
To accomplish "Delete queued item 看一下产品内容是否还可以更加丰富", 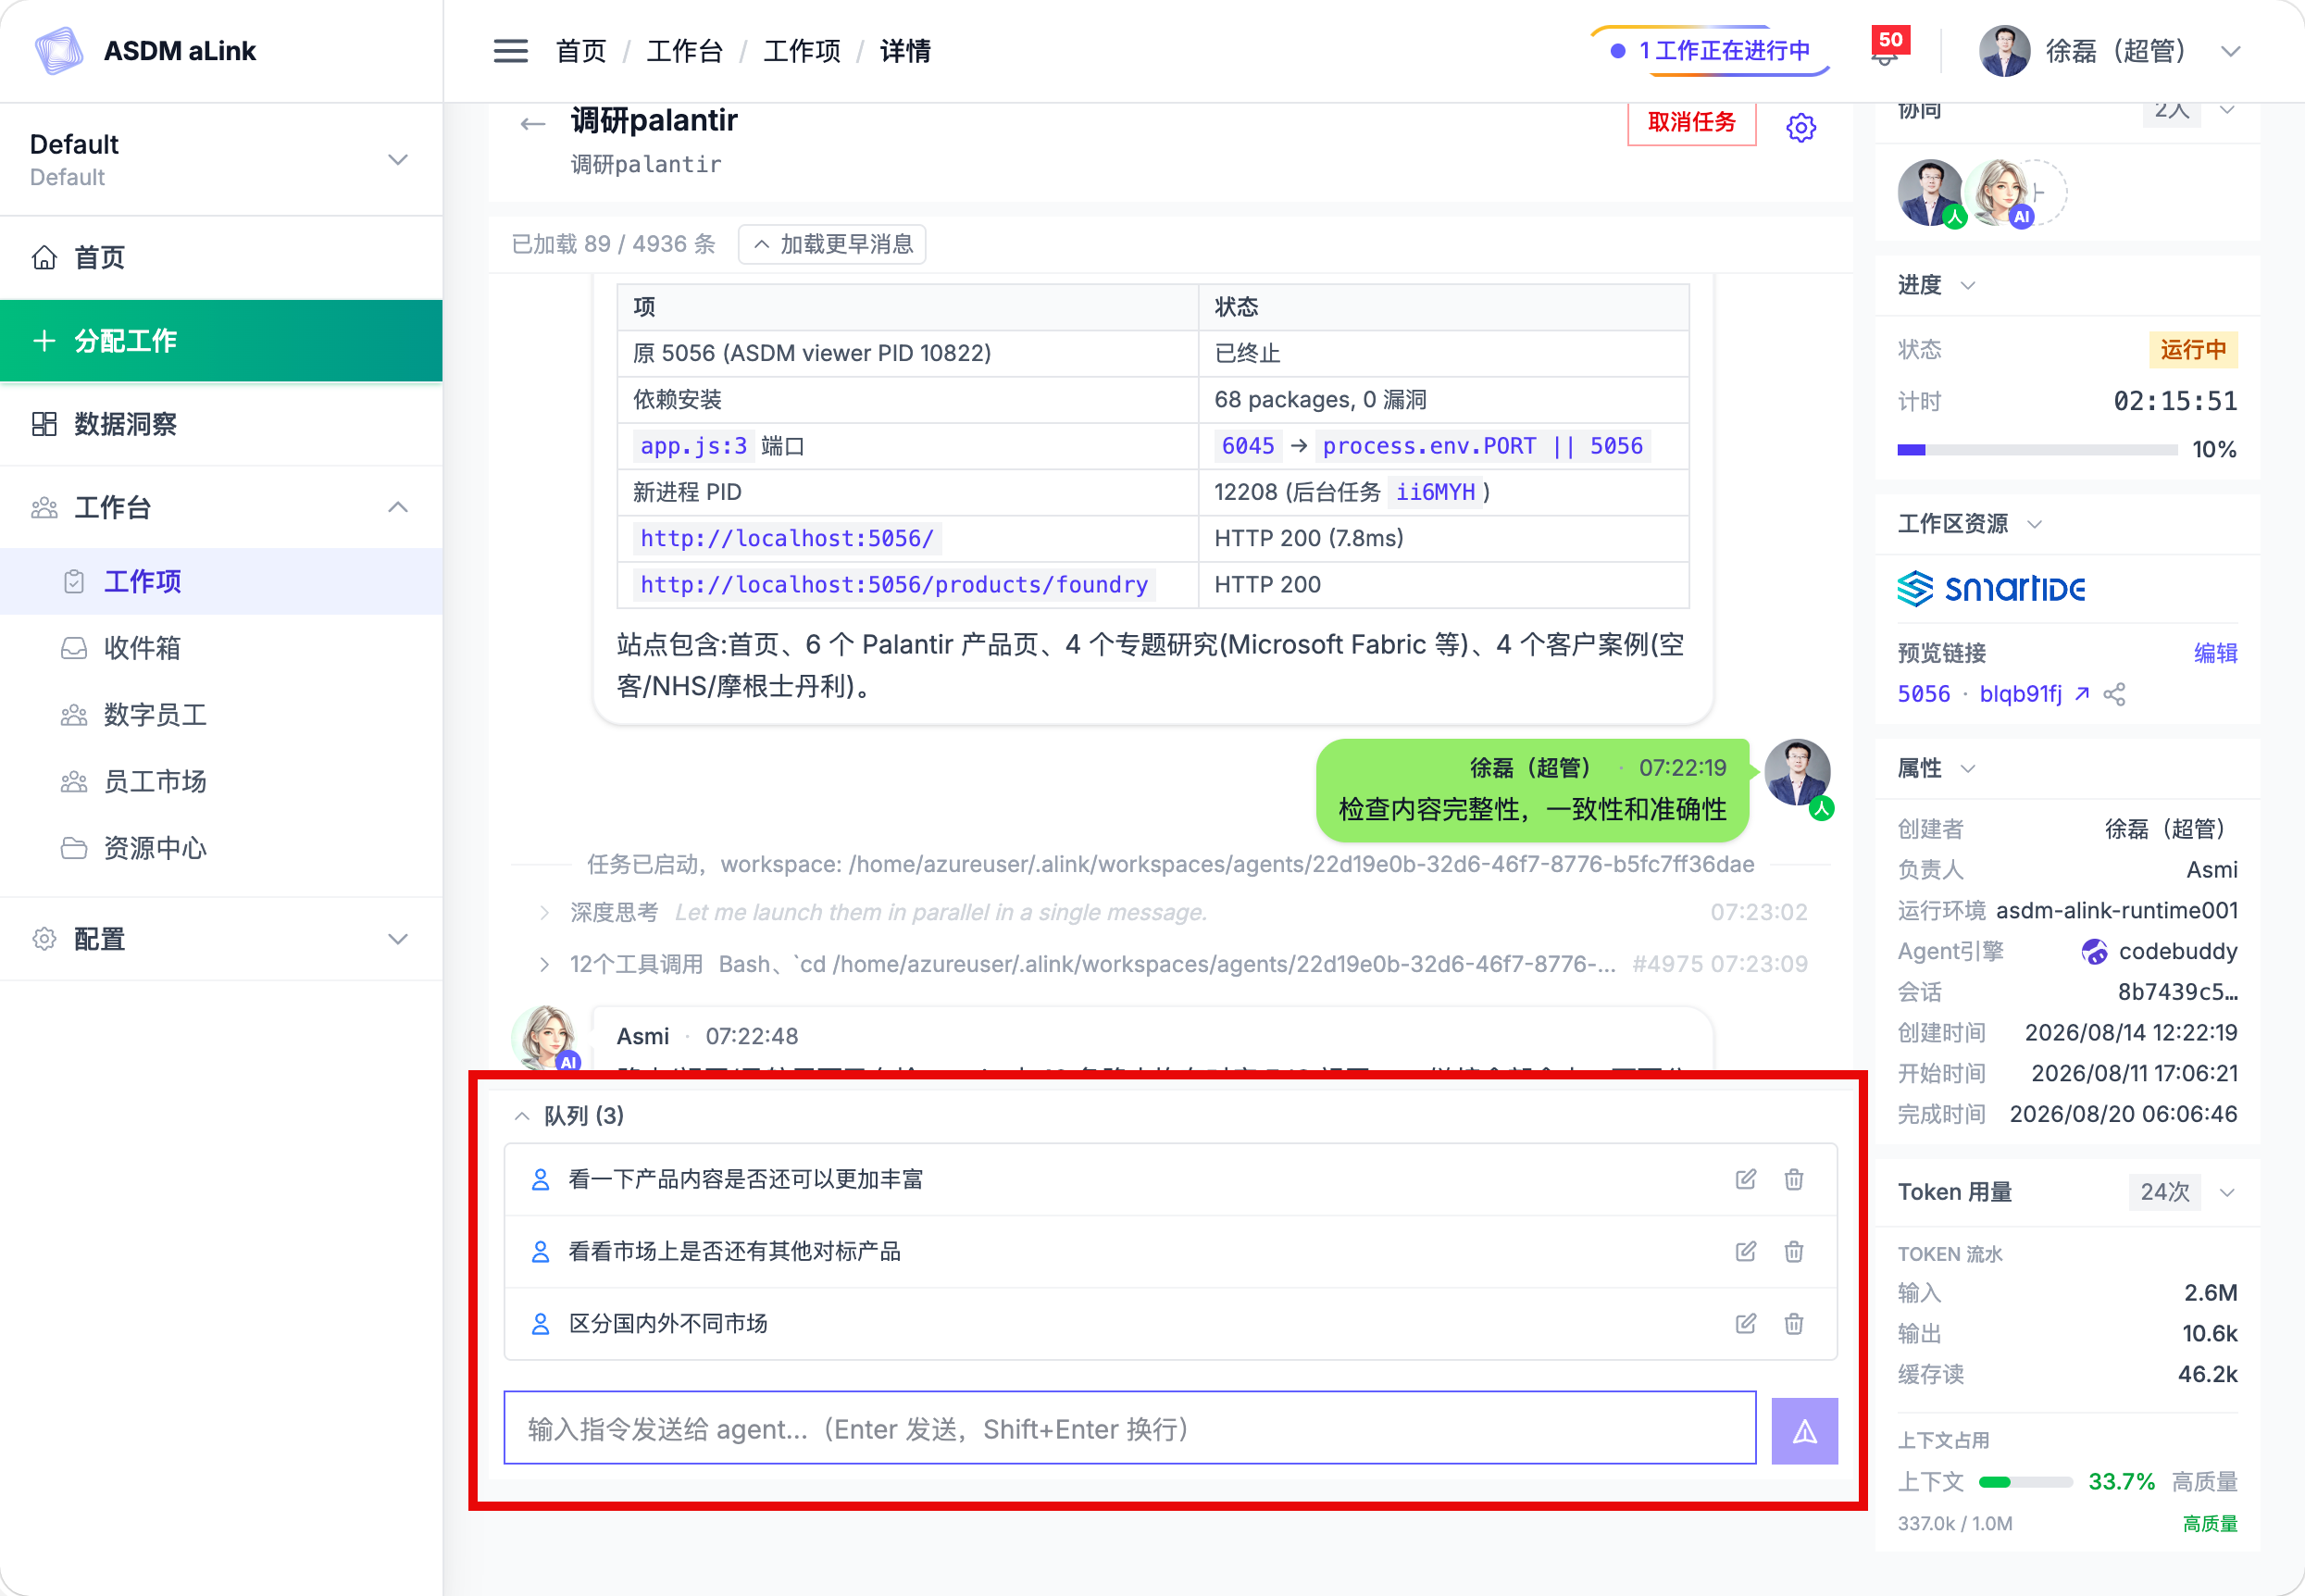I will click(x=1794, y=1179).
